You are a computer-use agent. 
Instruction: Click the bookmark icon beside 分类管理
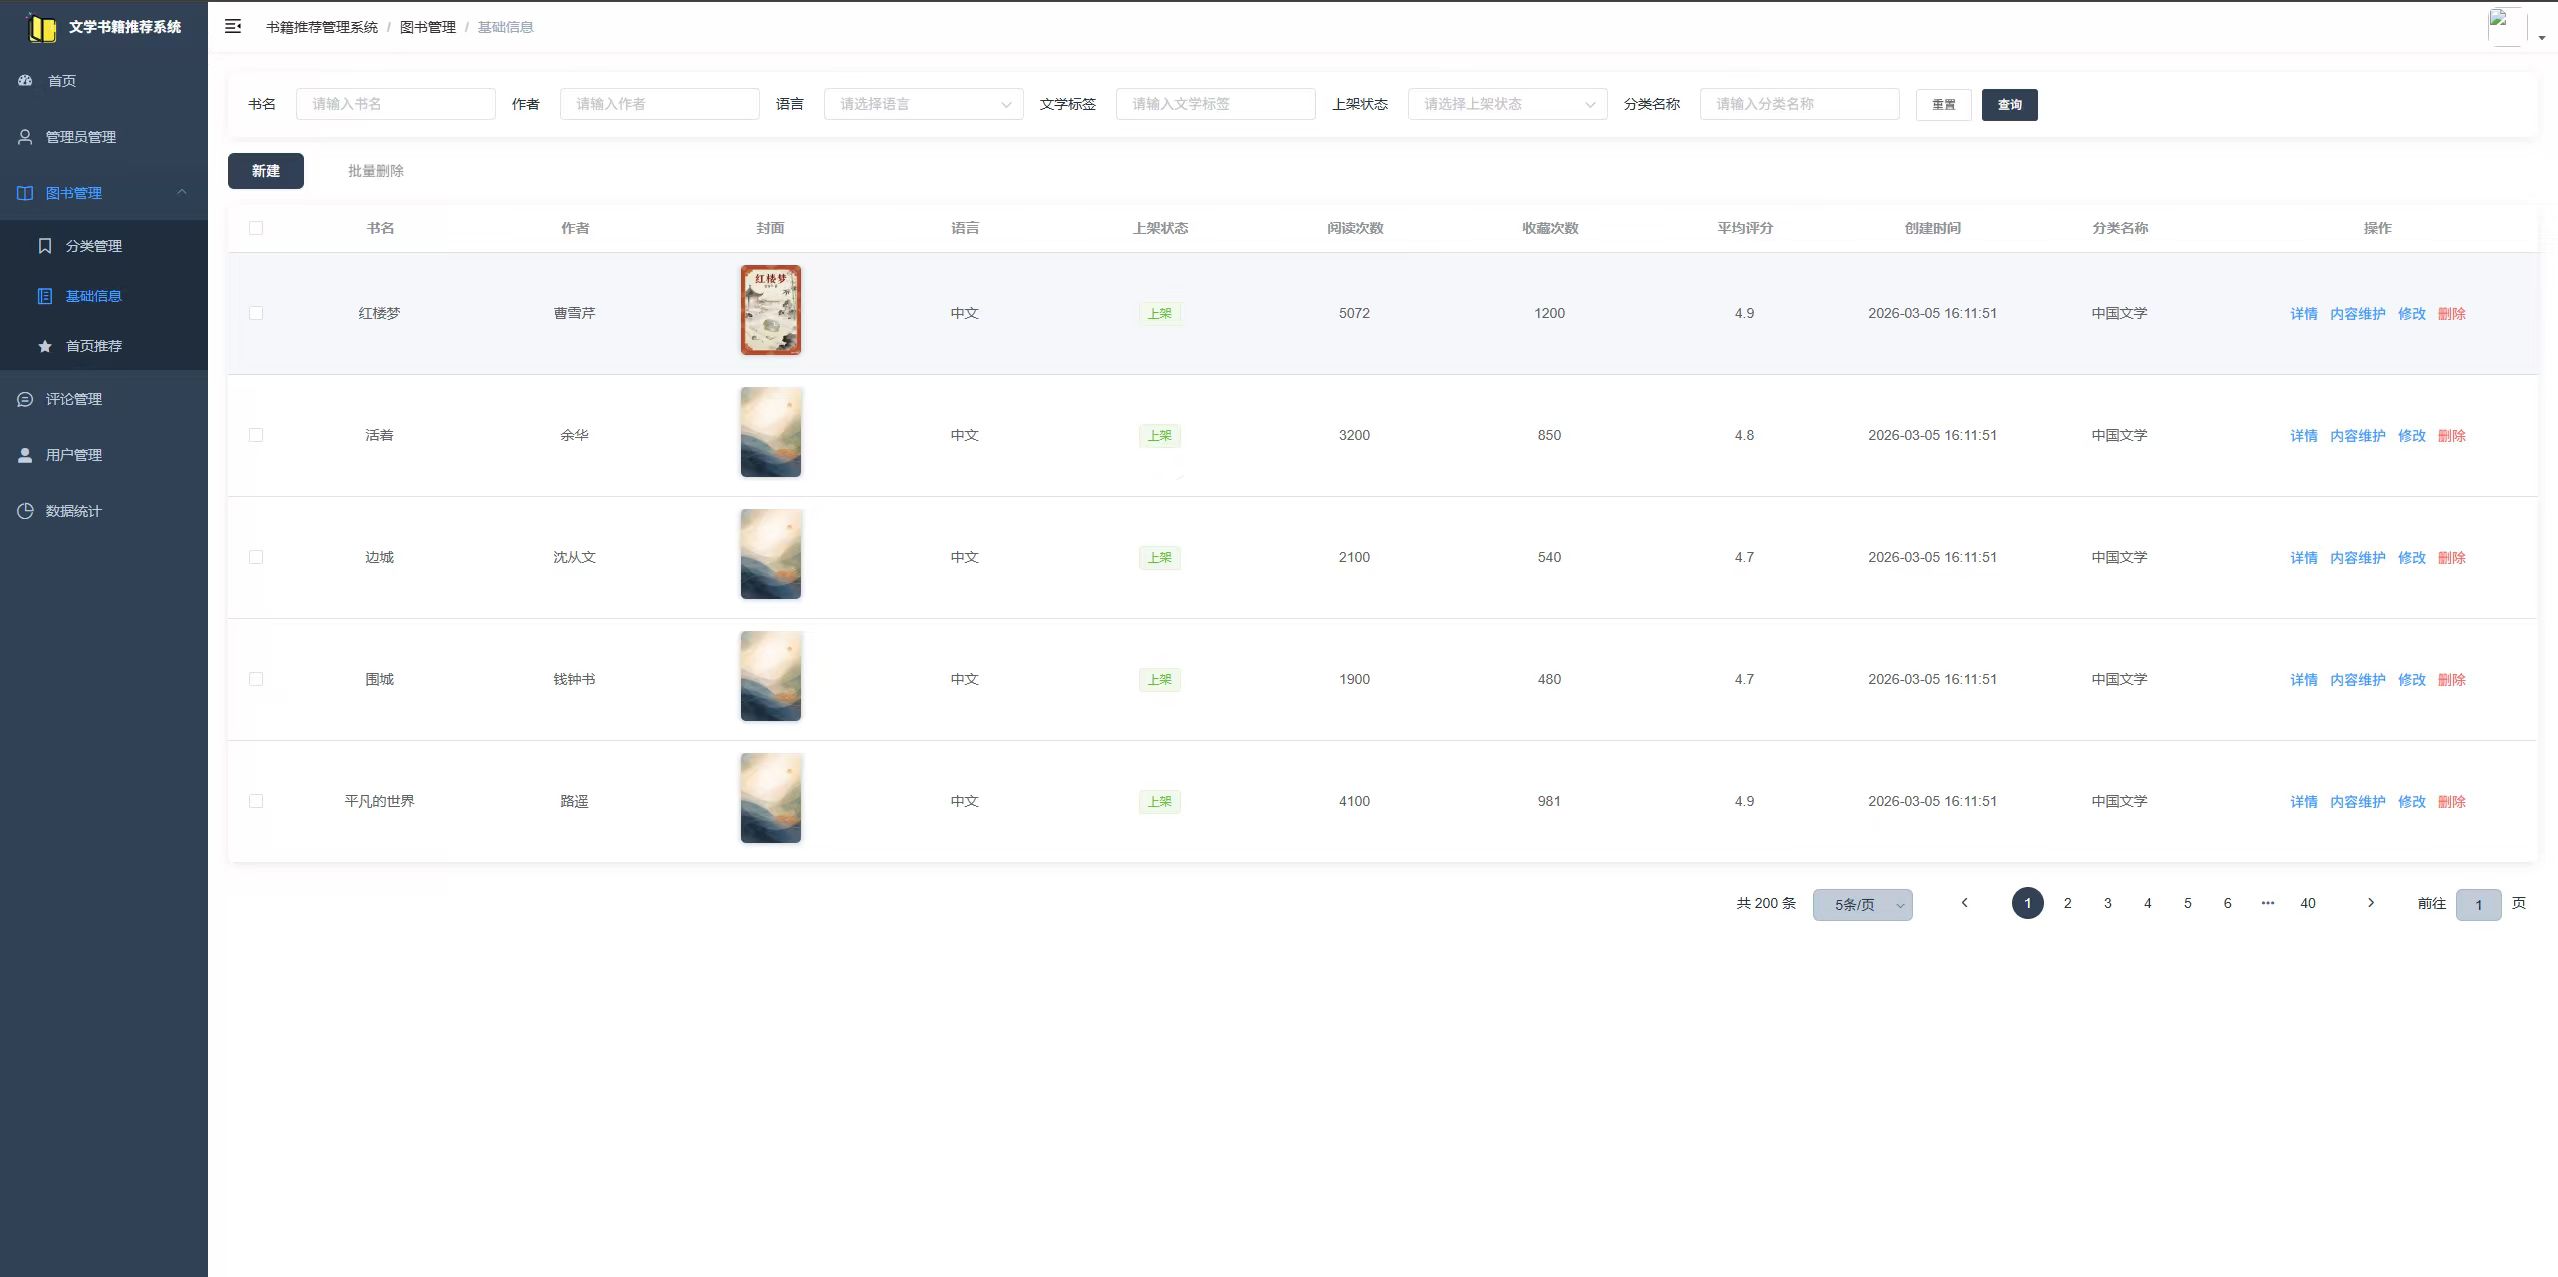click(45, 246)
